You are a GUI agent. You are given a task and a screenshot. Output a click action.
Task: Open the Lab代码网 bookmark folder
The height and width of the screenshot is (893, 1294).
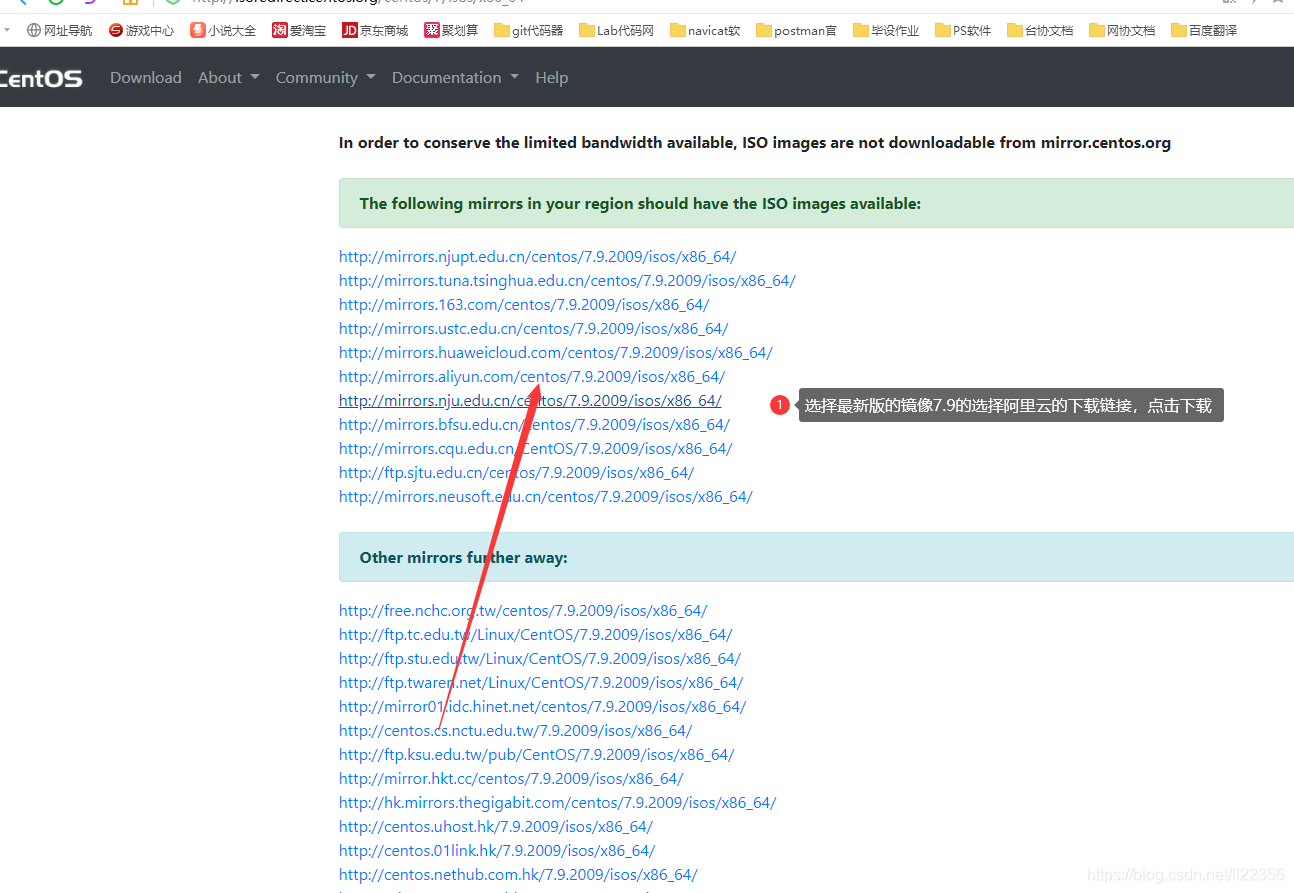pyautogui.click(x=617, y=31)
